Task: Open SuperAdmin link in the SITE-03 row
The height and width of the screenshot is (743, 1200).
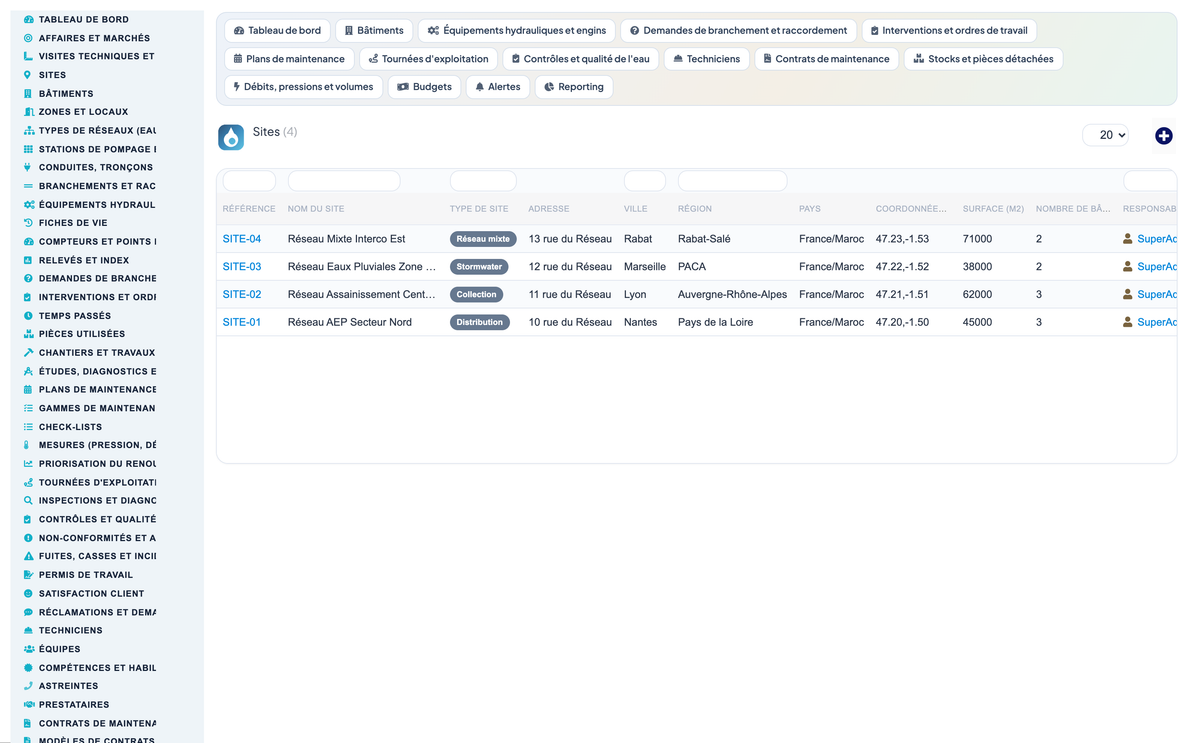Action: tap(1157, 267)
